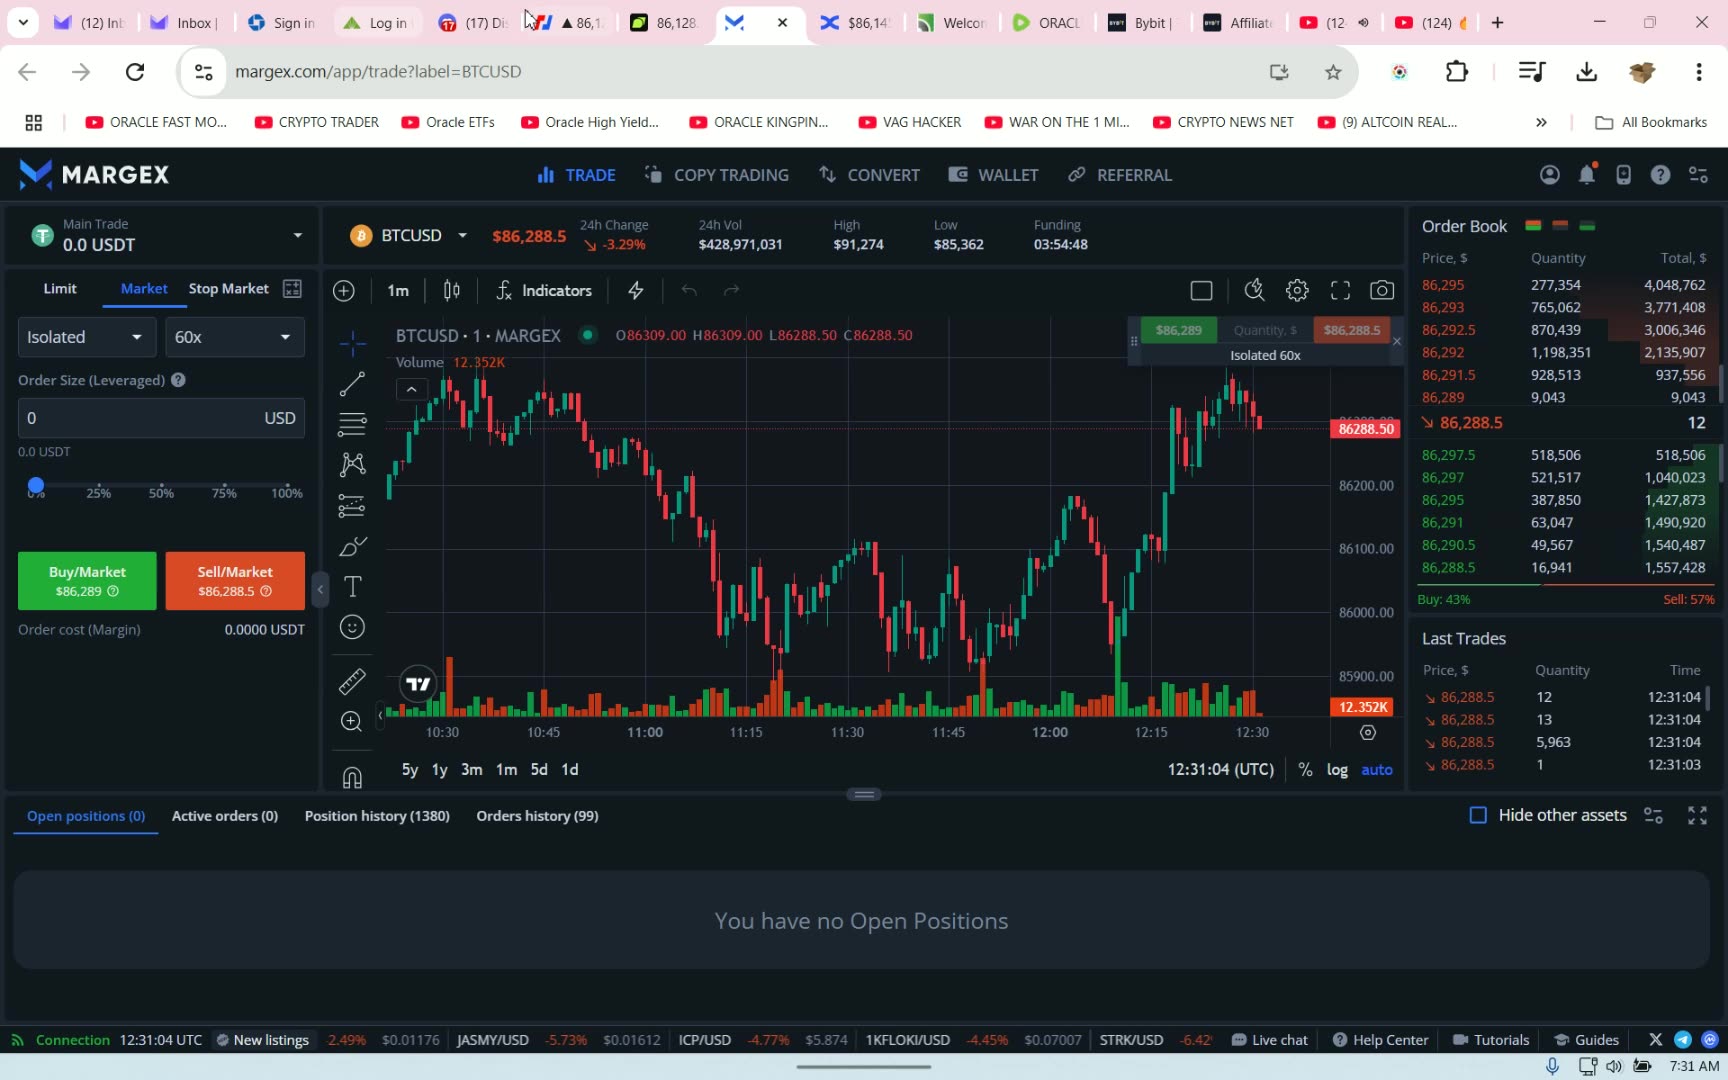The width and height of the screenshot is (1728, 1080).
Task: Click the orange Sell/Market button
Action: [235, 581]
